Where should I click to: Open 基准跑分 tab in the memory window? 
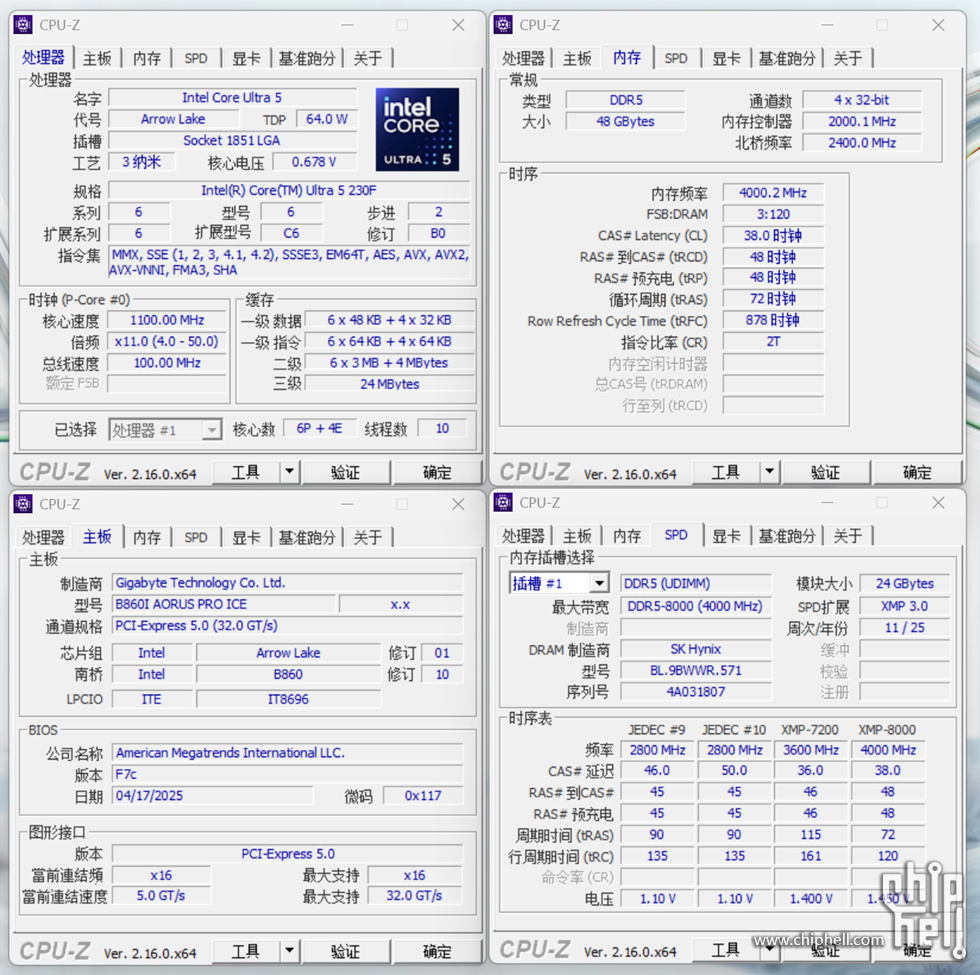787,59
